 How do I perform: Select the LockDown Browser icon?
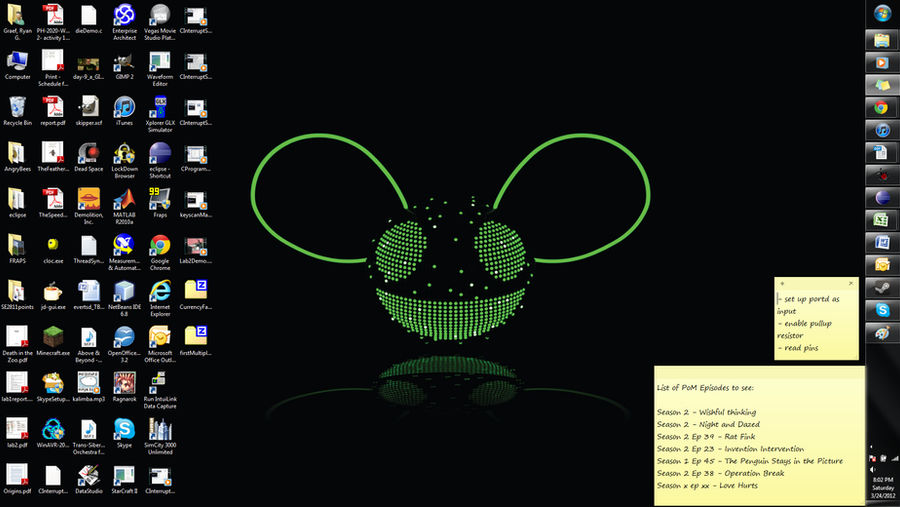(x=124, y=160)
